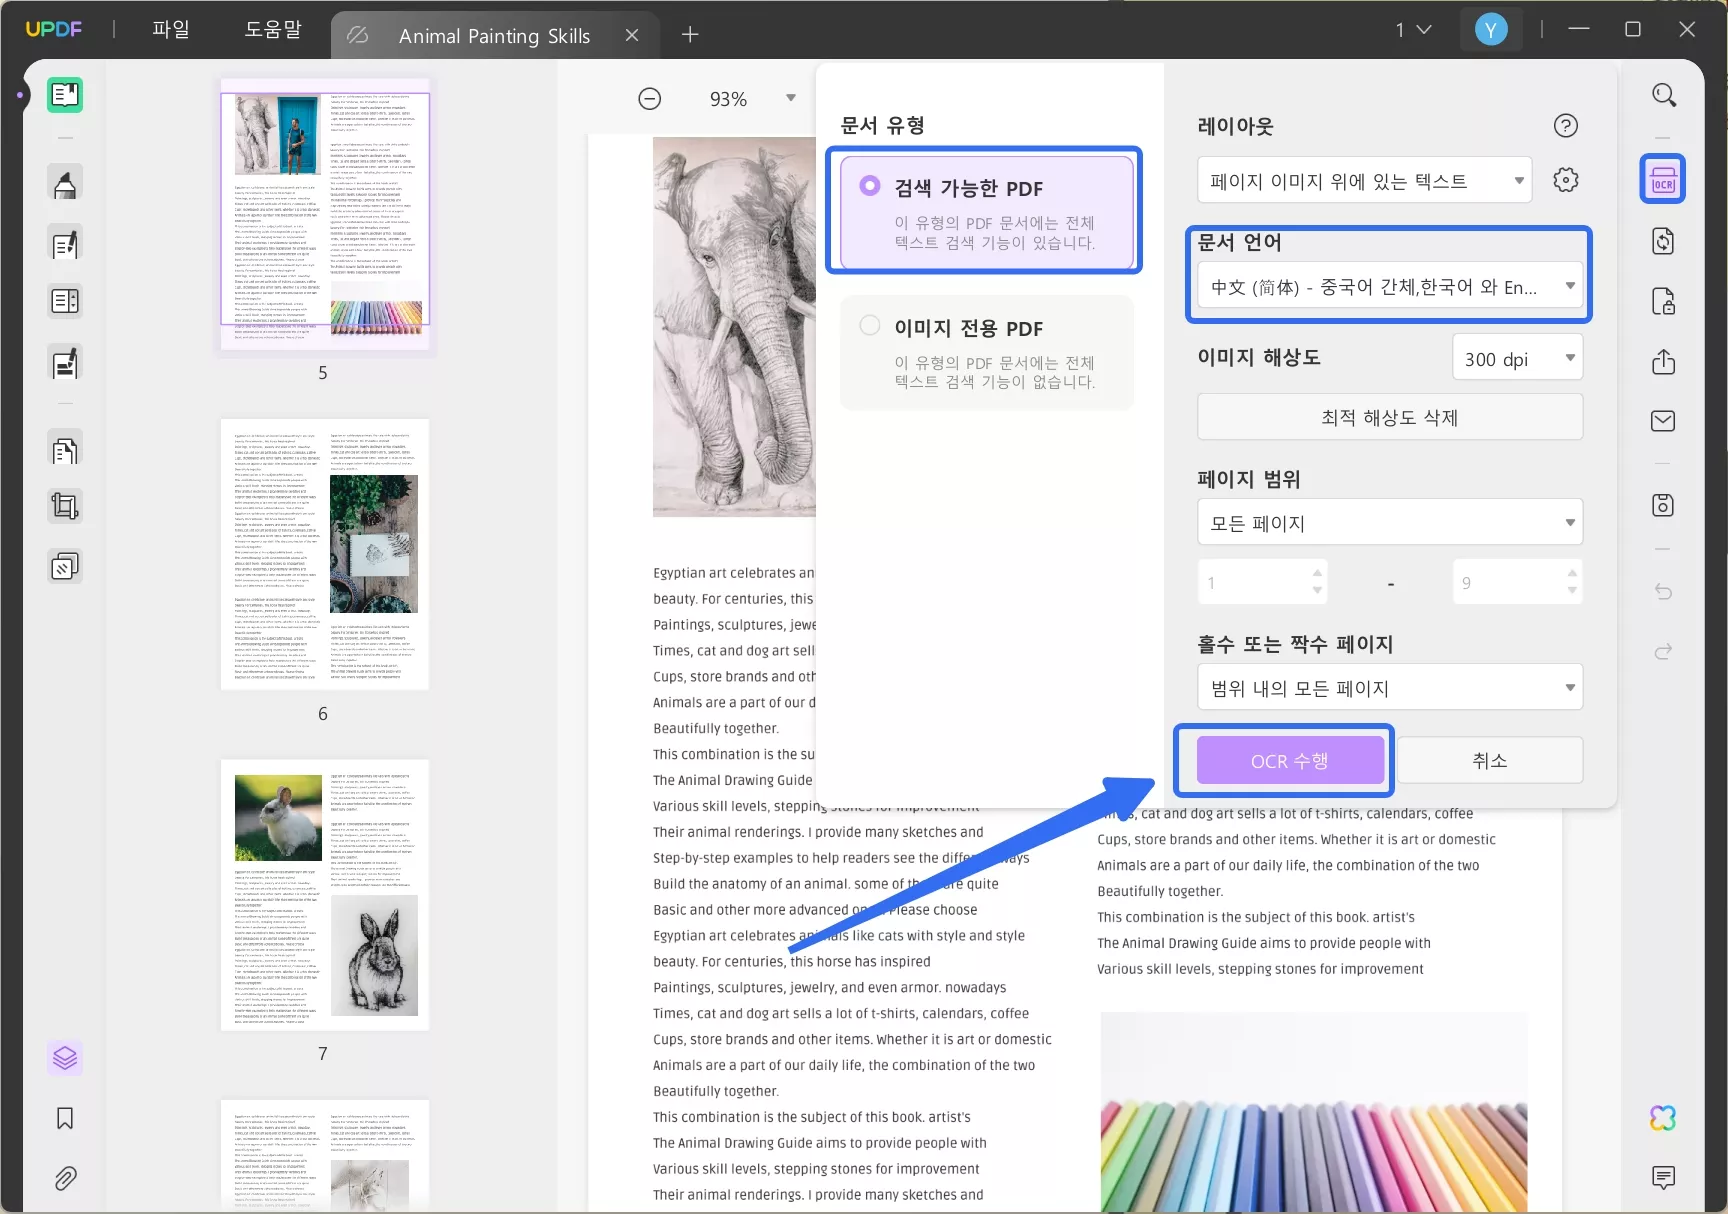This screenshot has height=1214, width=1728.
Task: Open the Reader mode icon in left sidebar
Action: coord(65,95)
